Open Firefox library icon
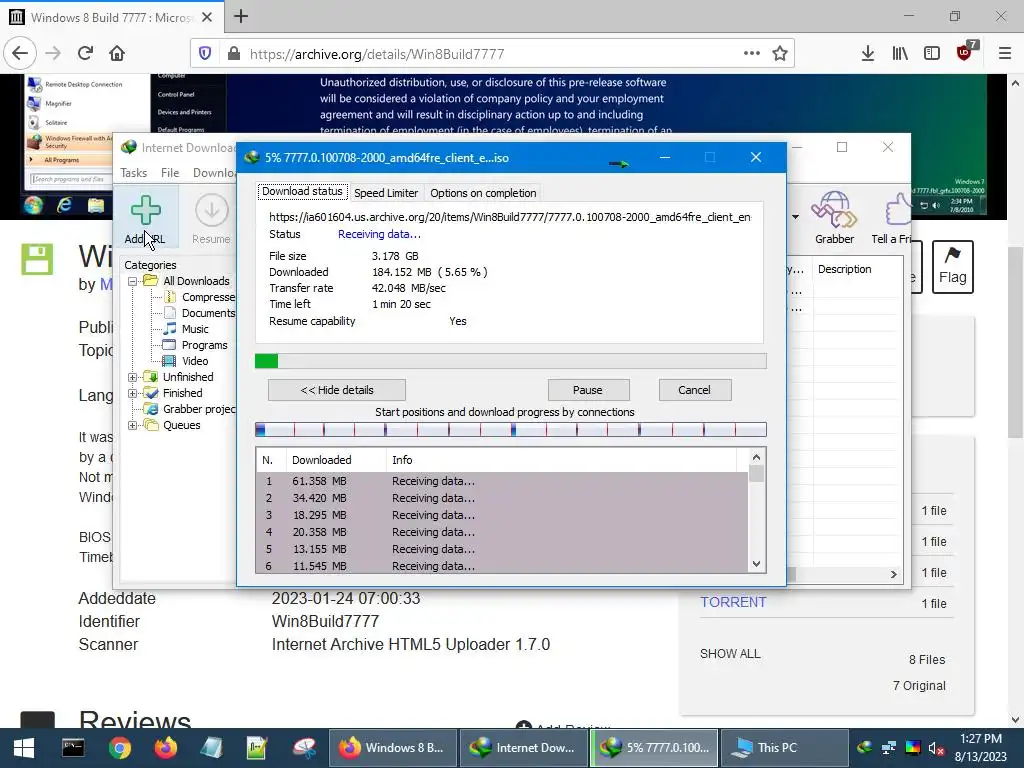Image resolution: width=1024 pixels, height=768 pixels. tap(900, 54)
